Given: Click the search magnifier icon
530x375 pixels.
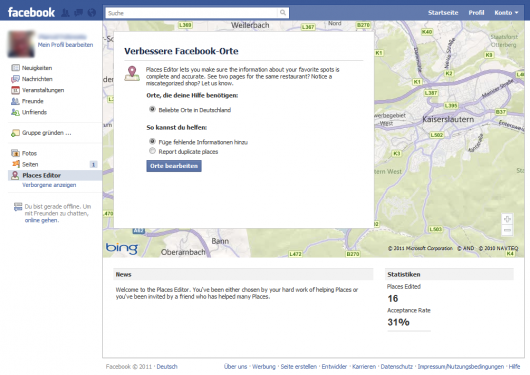Looking at the screenshot, I should [283, 13].
